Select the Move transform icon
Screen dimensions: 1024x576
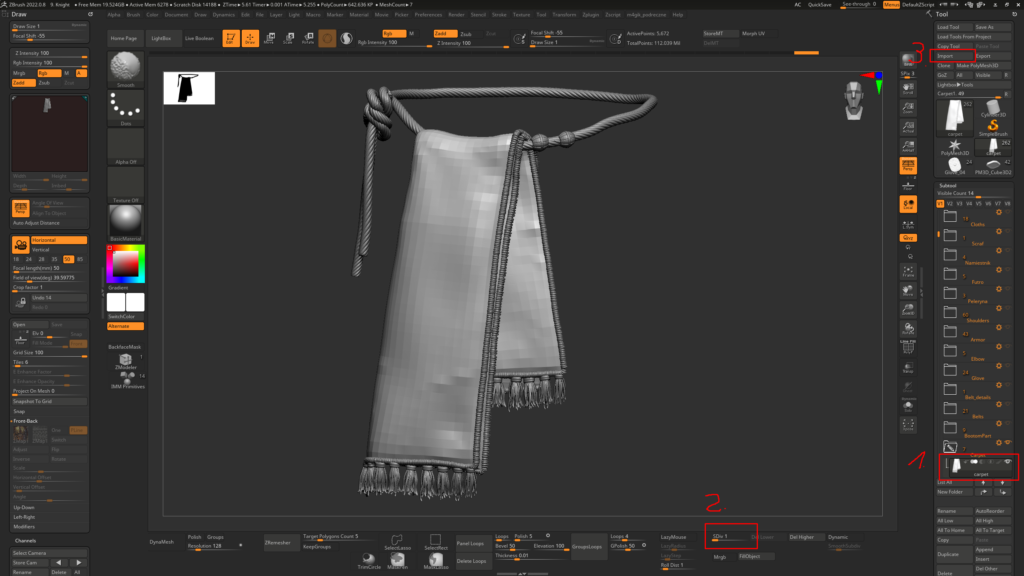coord(270,39)
